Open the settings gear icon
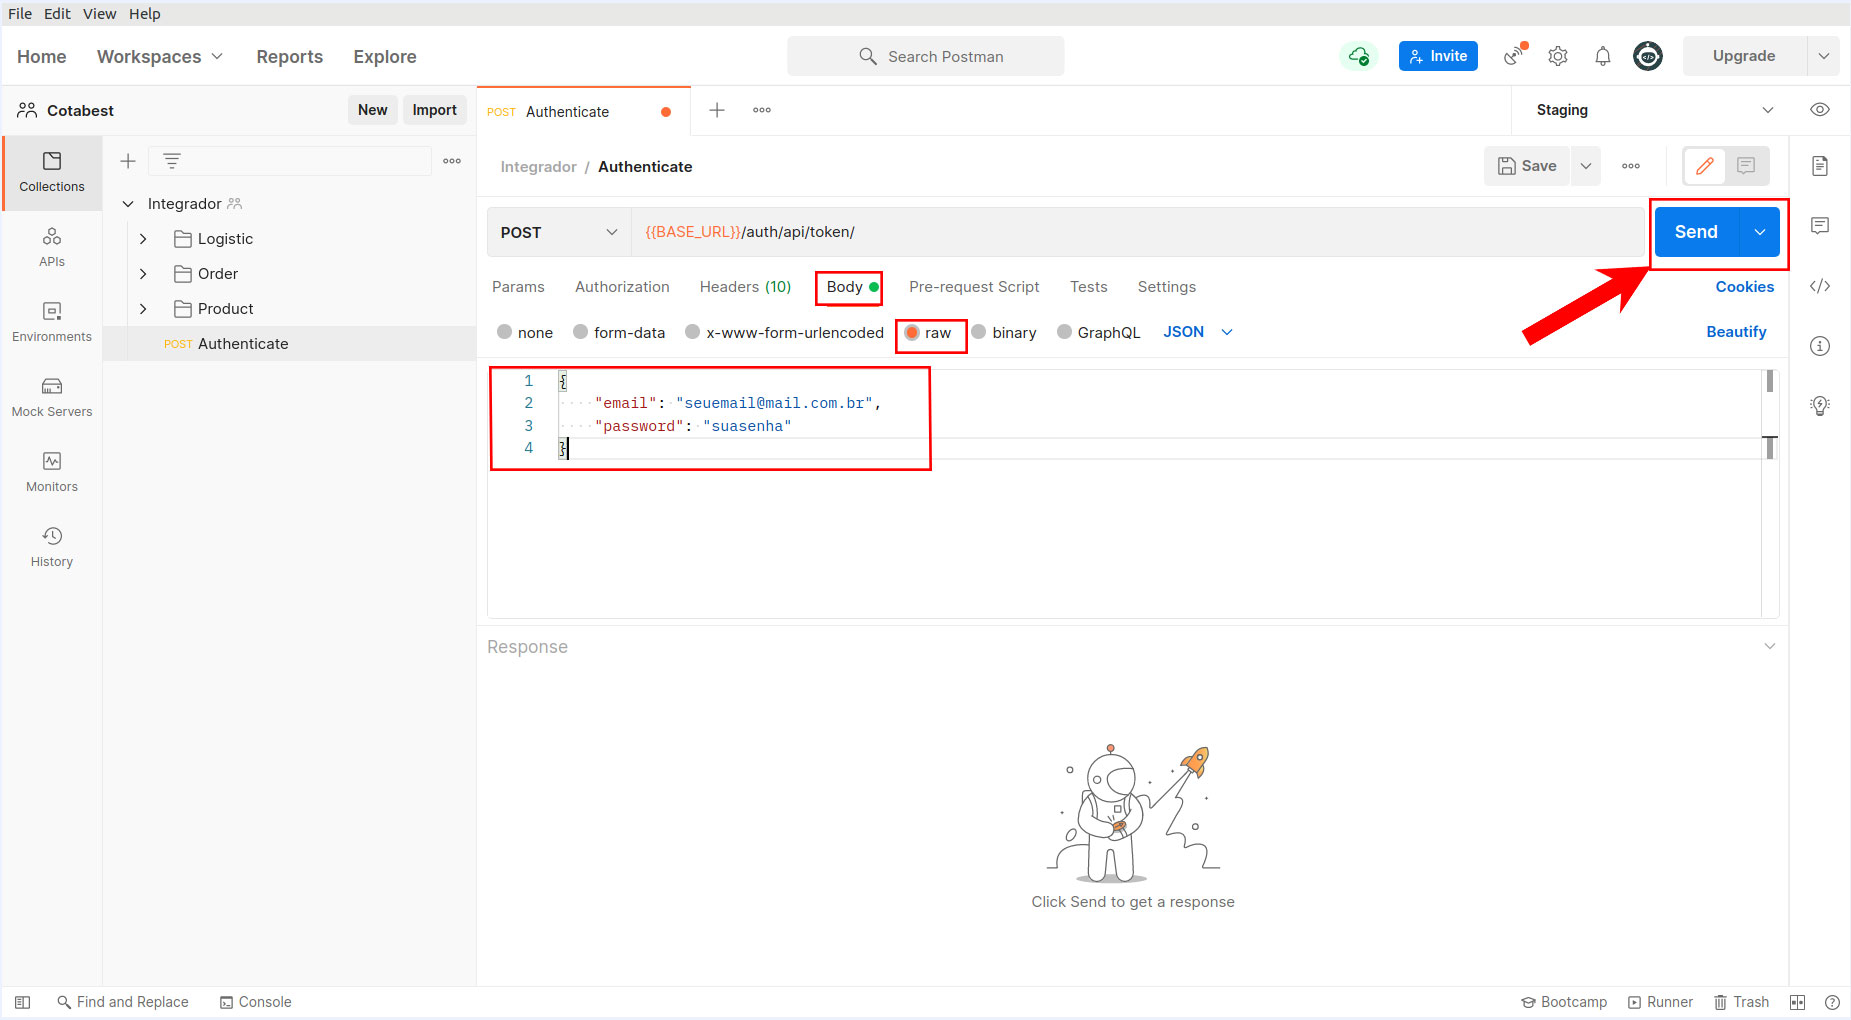1851x1020 pixels. tap(1558, 56)
